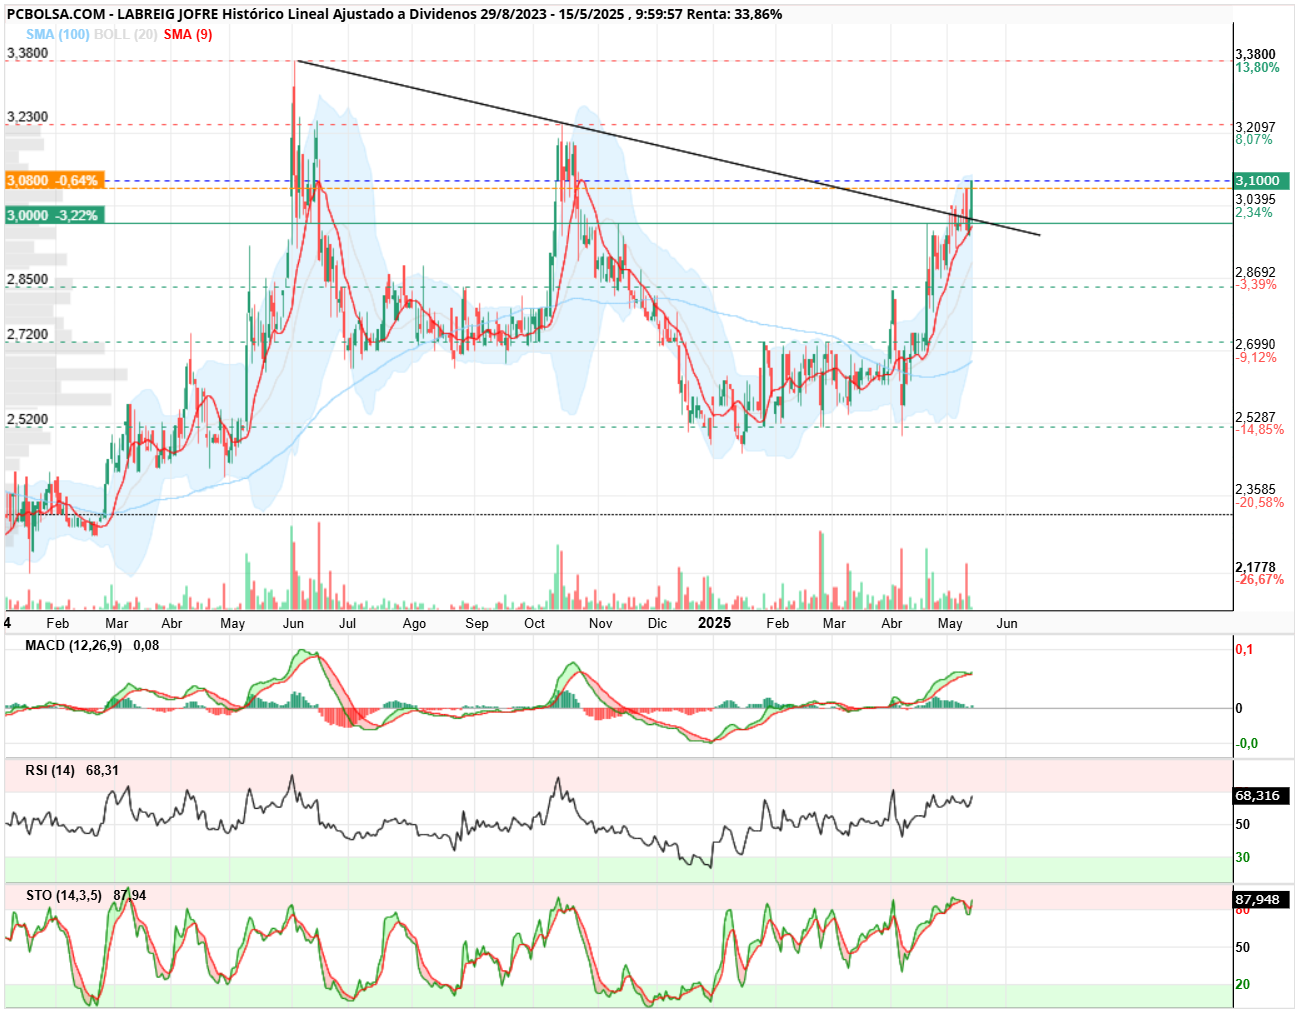The height and width of the screenshot is (1013, 1299).
Task: Click the -20,58% percentage label
Action: click(1260, 503)
